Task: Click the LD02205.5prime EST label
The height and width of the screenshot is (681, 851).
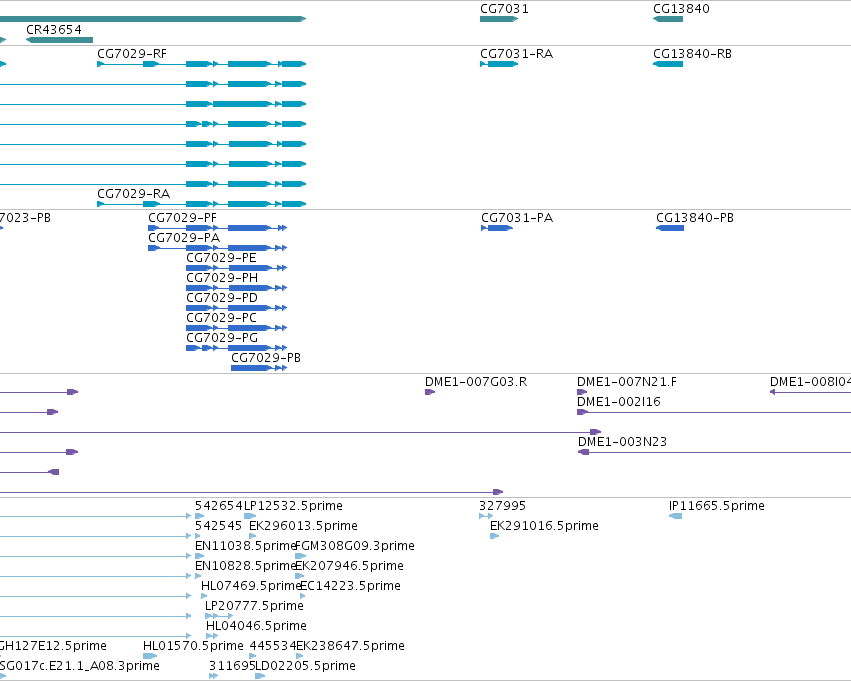Action: [306, 666]
